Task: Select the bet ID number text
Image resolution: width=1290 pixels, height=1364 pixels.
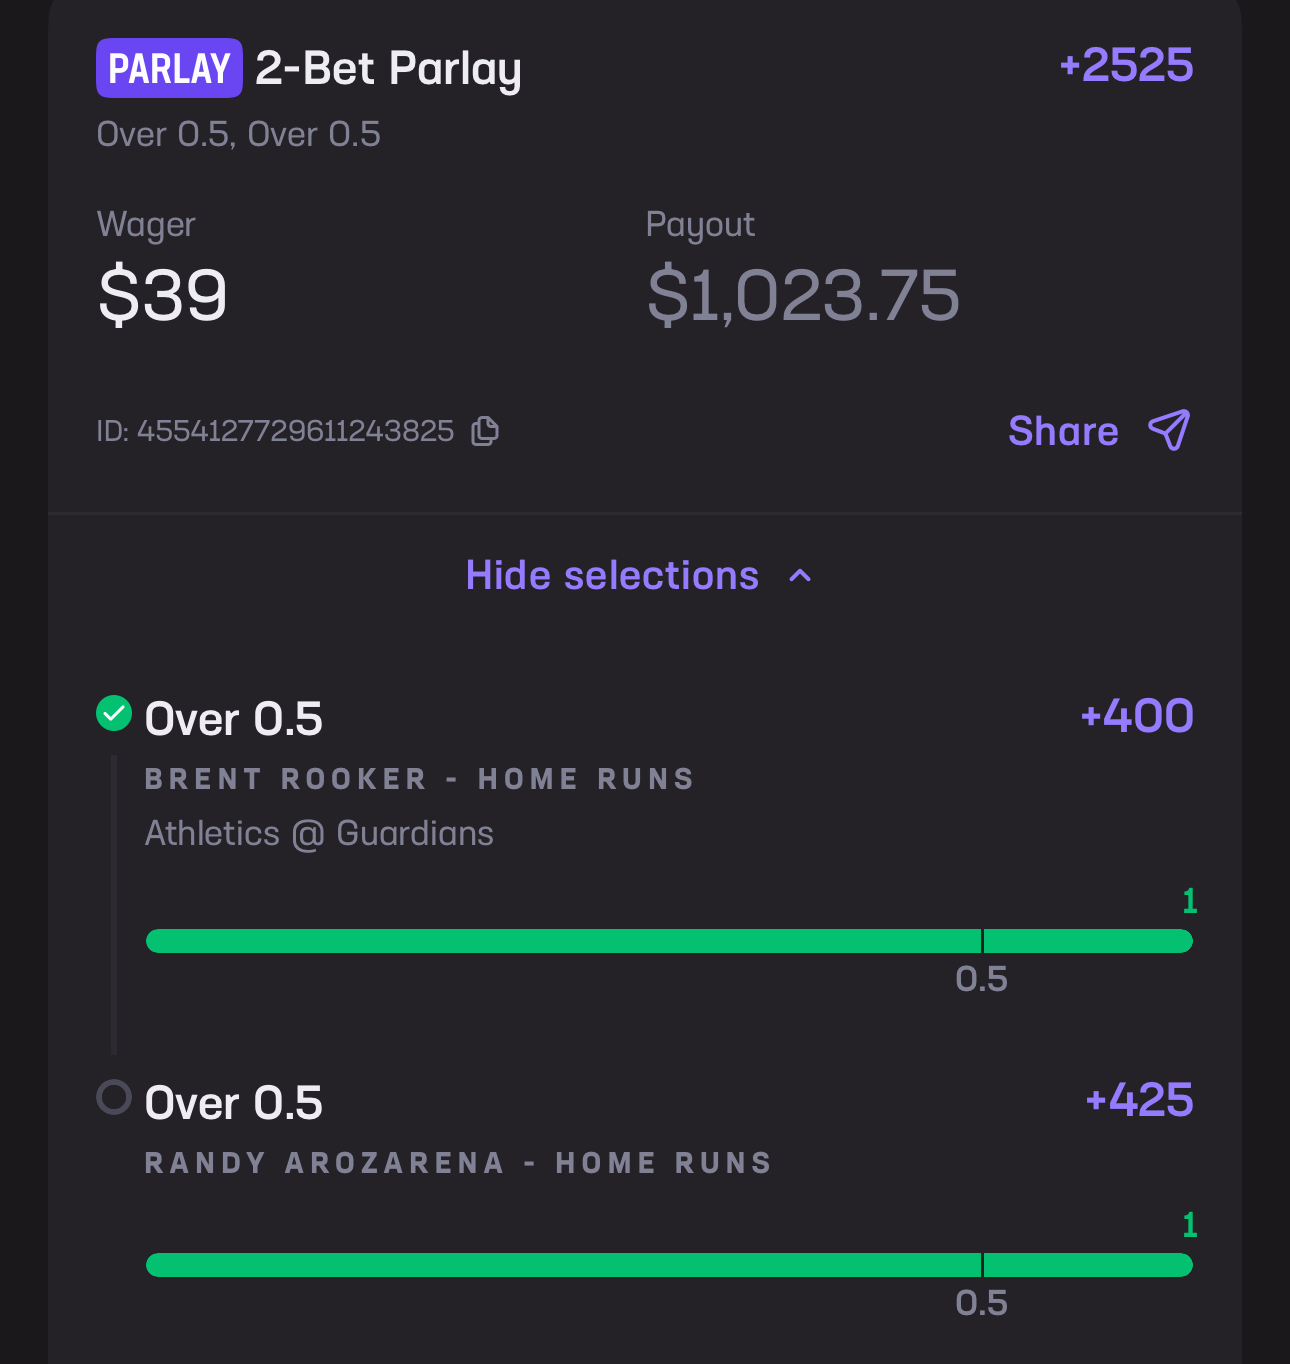Action: 295,431
